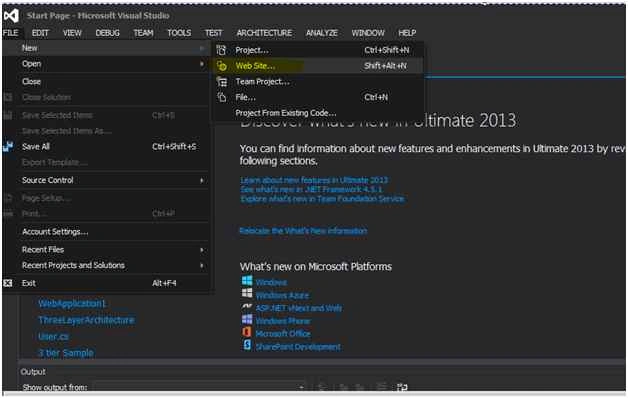The height and width of the screenshot is (398, 628).
Task: Expand the New submenu arrow
Action: [202, 48]
